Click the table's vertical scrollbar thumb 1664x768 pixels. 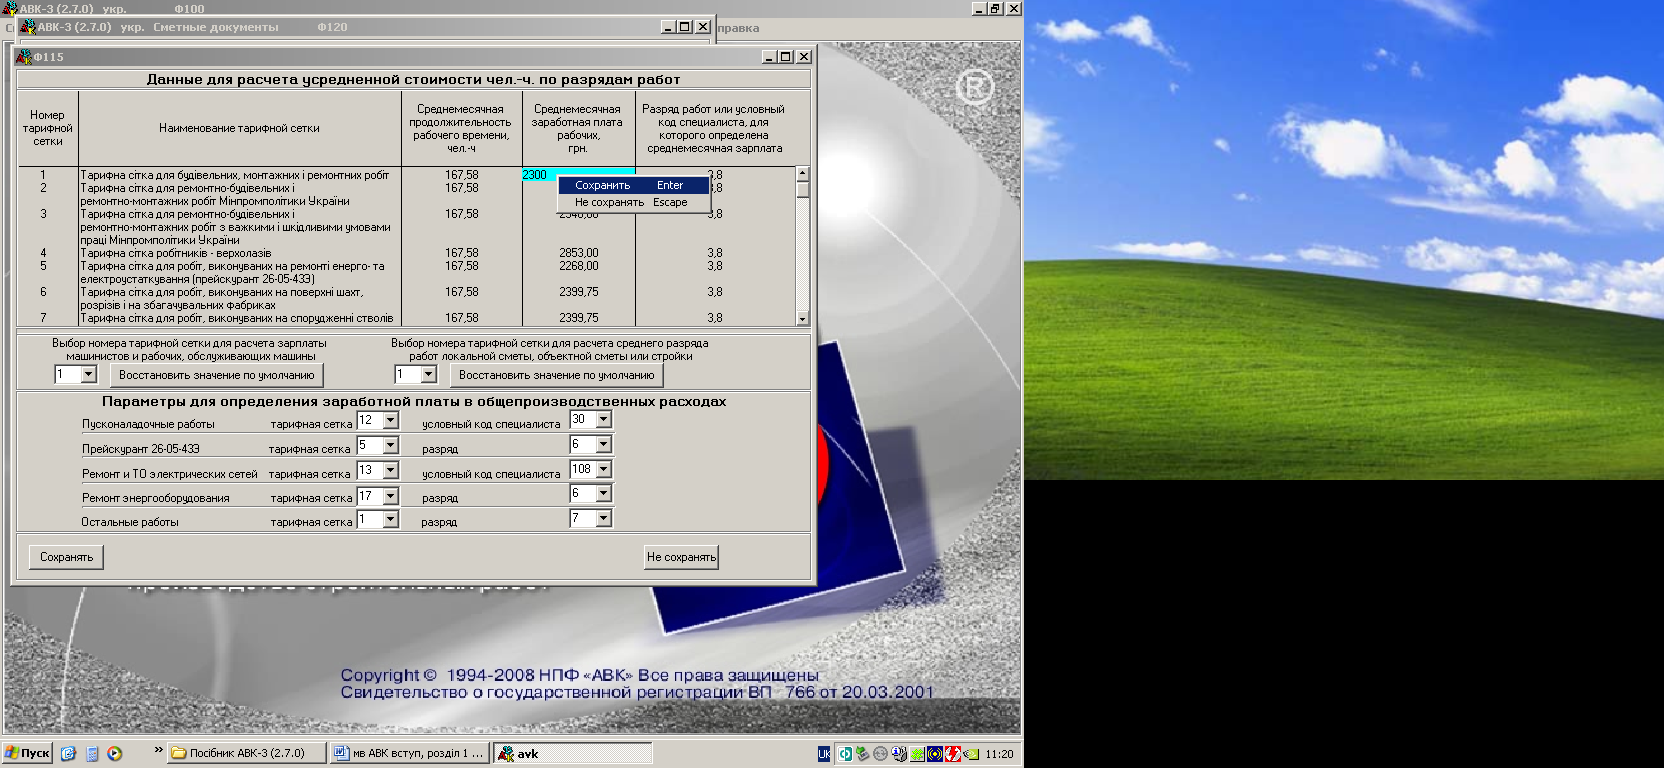(x=802, y=189)
